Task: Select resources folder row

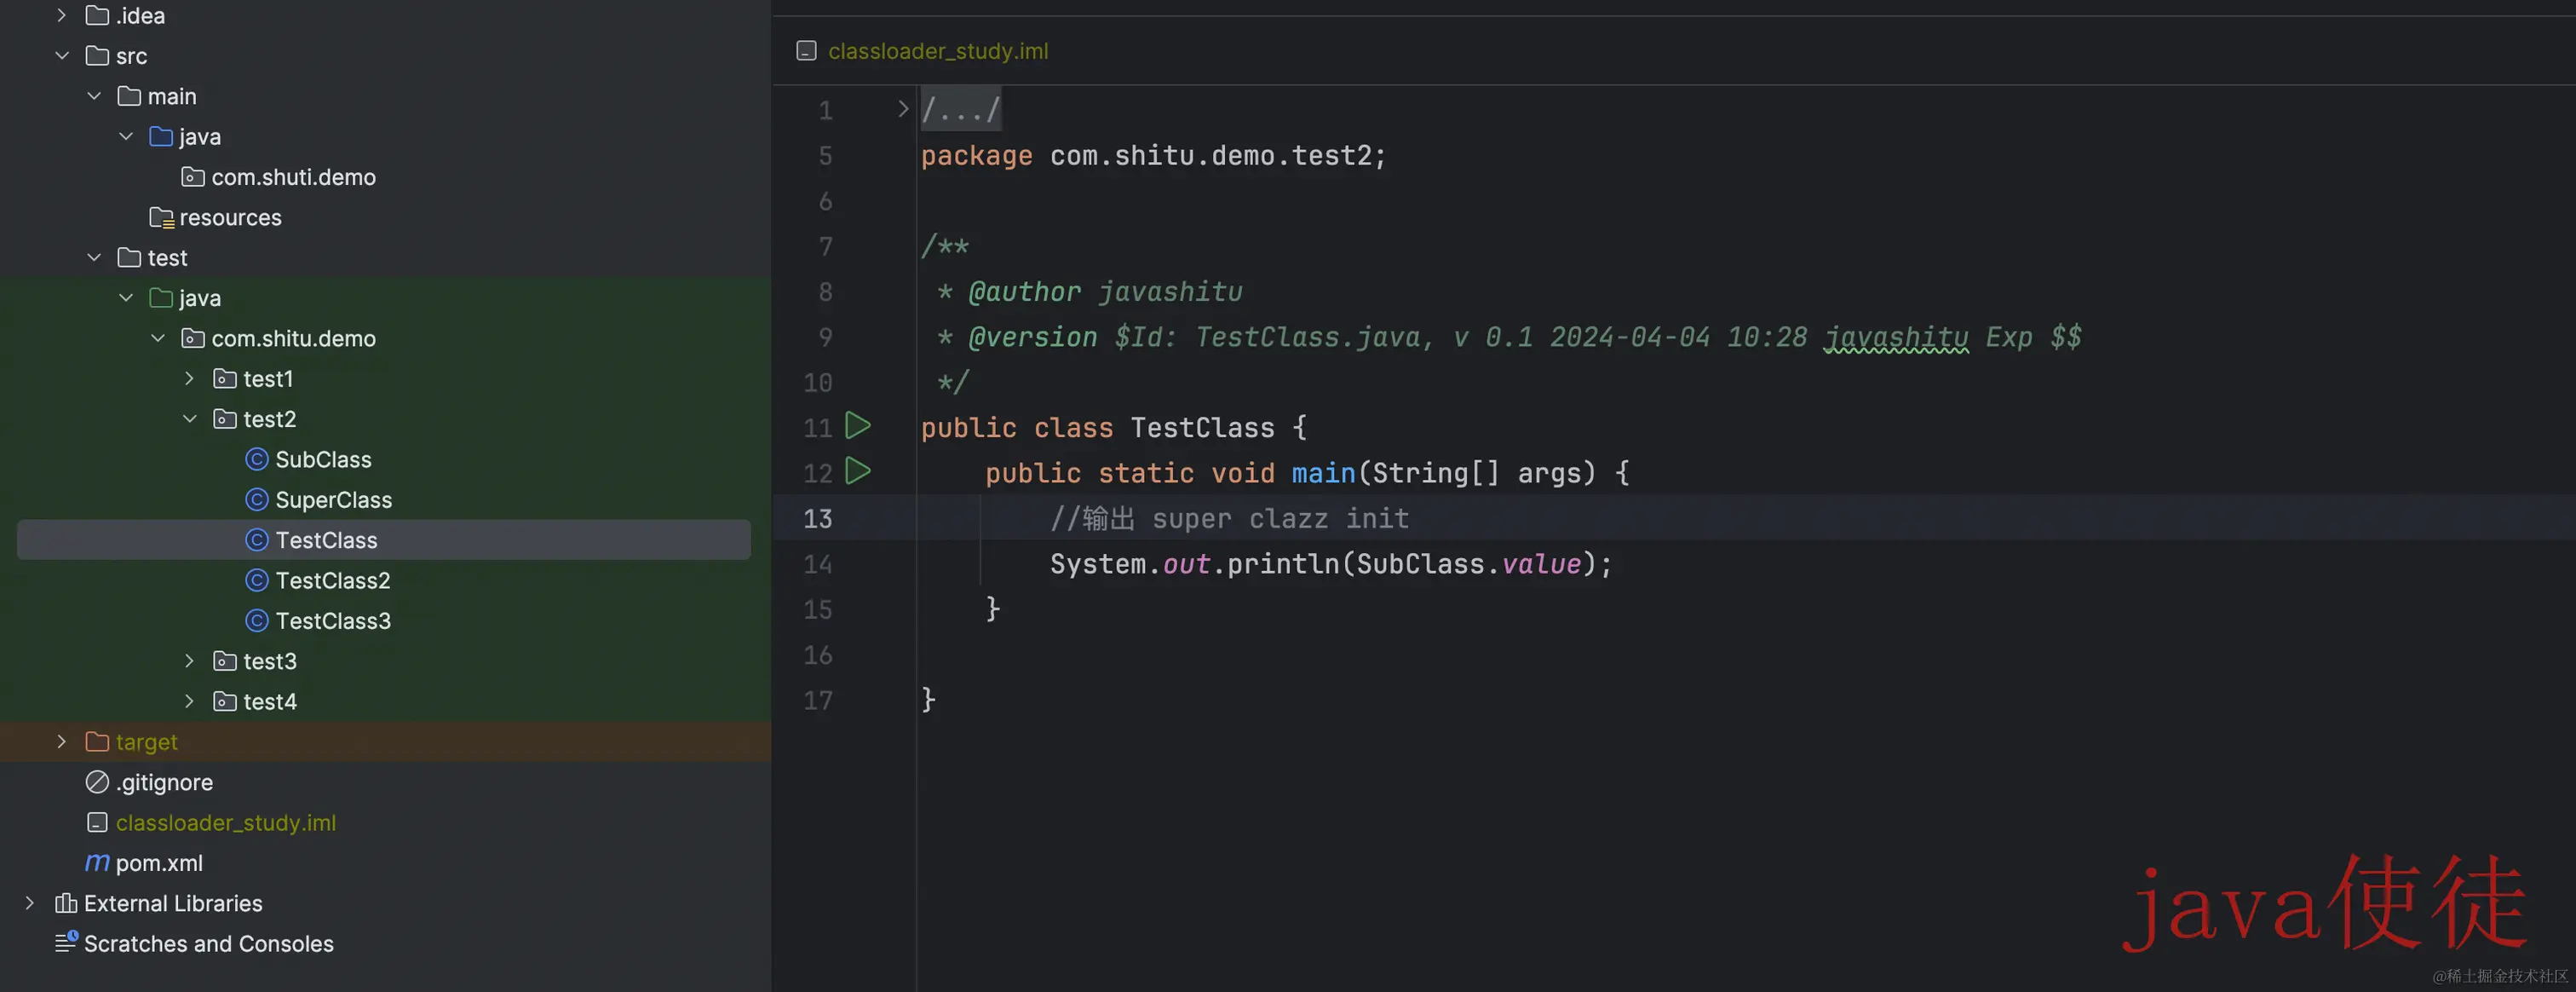Action: click(230, 217)
